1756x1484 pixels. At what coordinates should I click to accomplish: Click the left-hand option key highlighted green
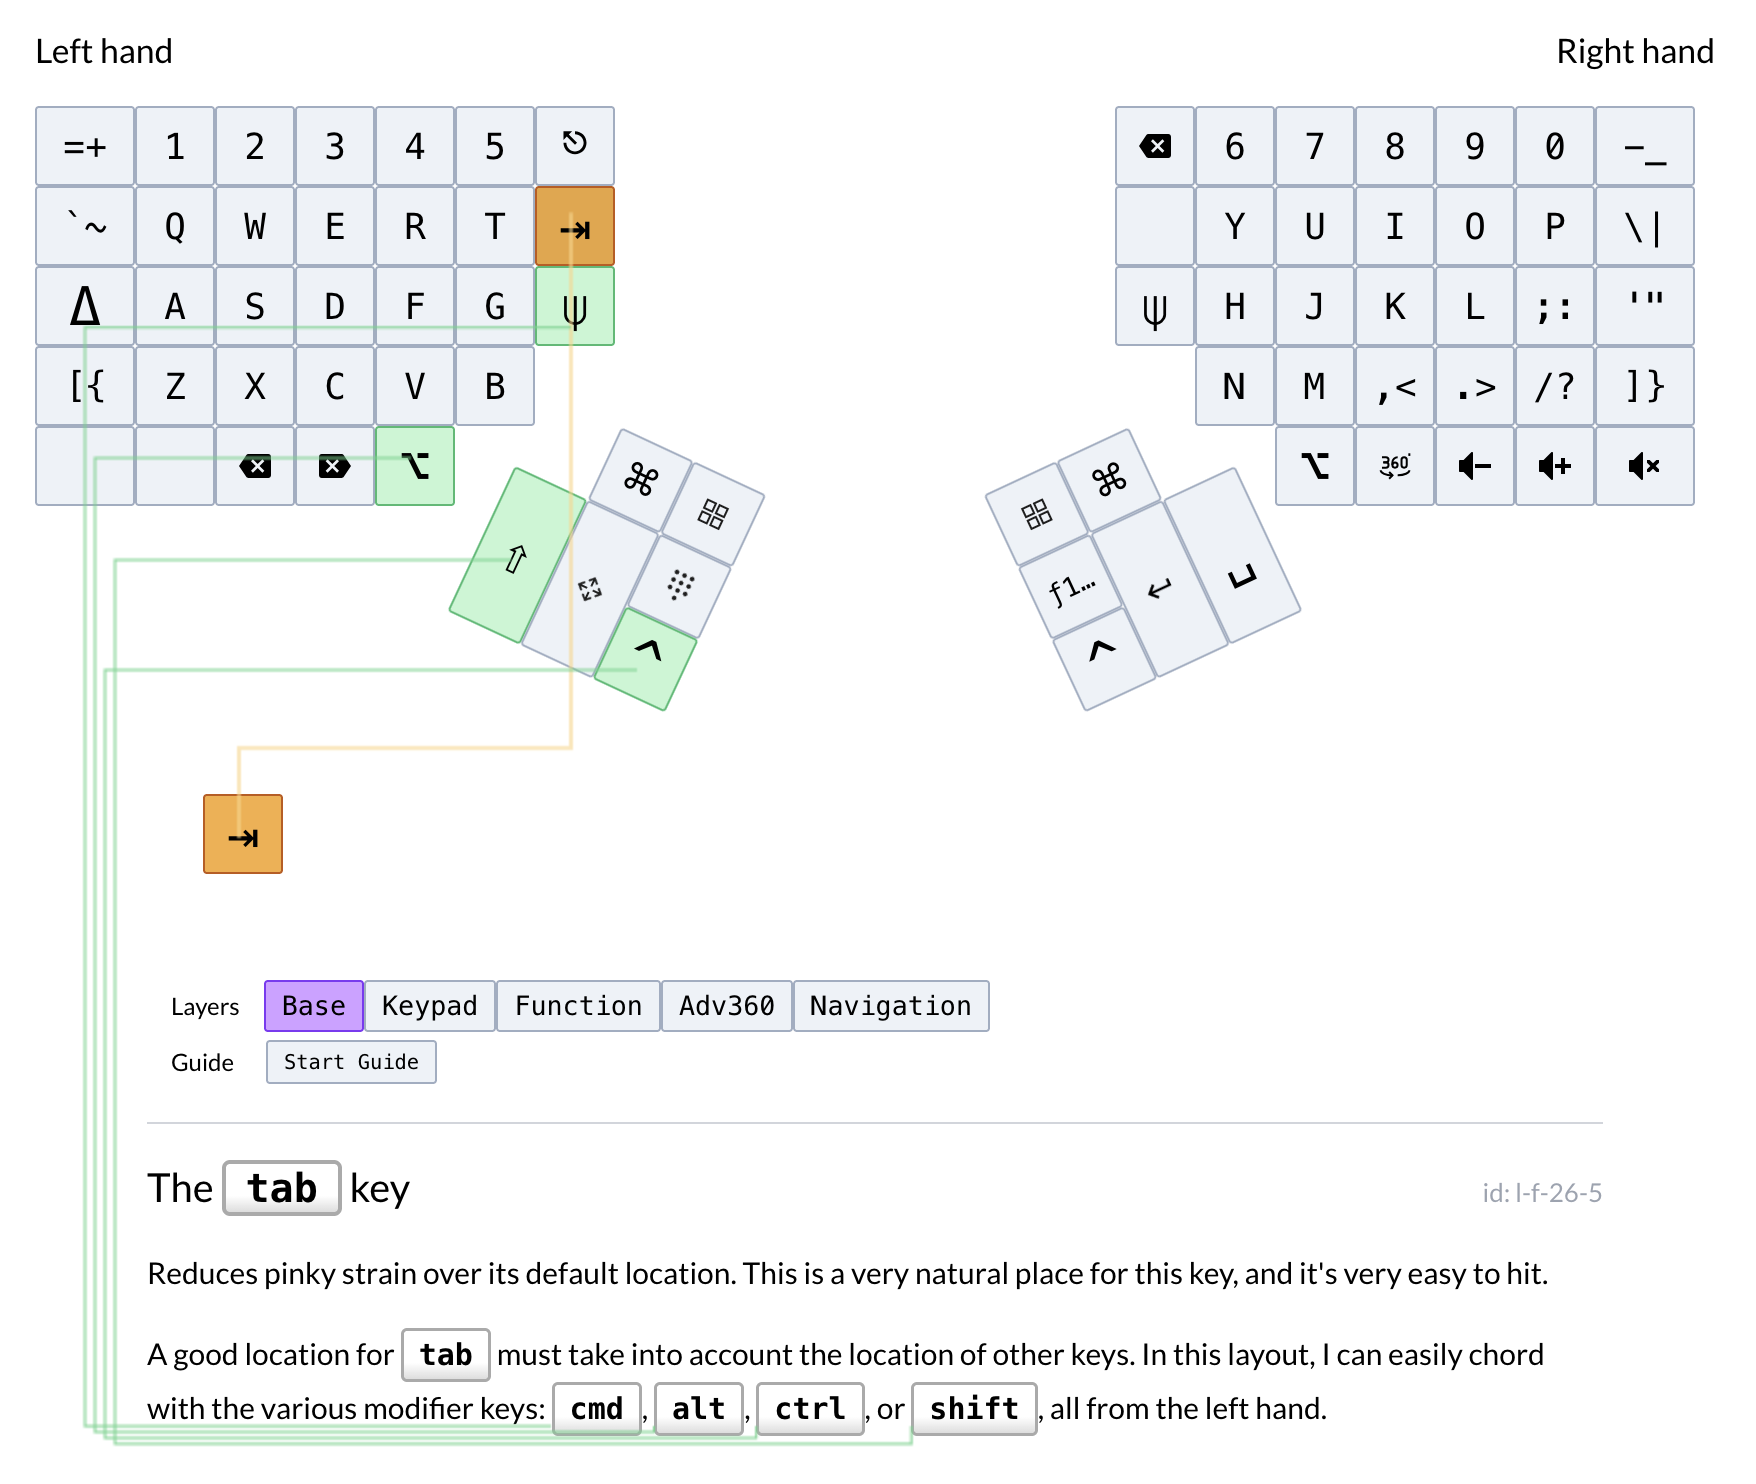(415, 466)
